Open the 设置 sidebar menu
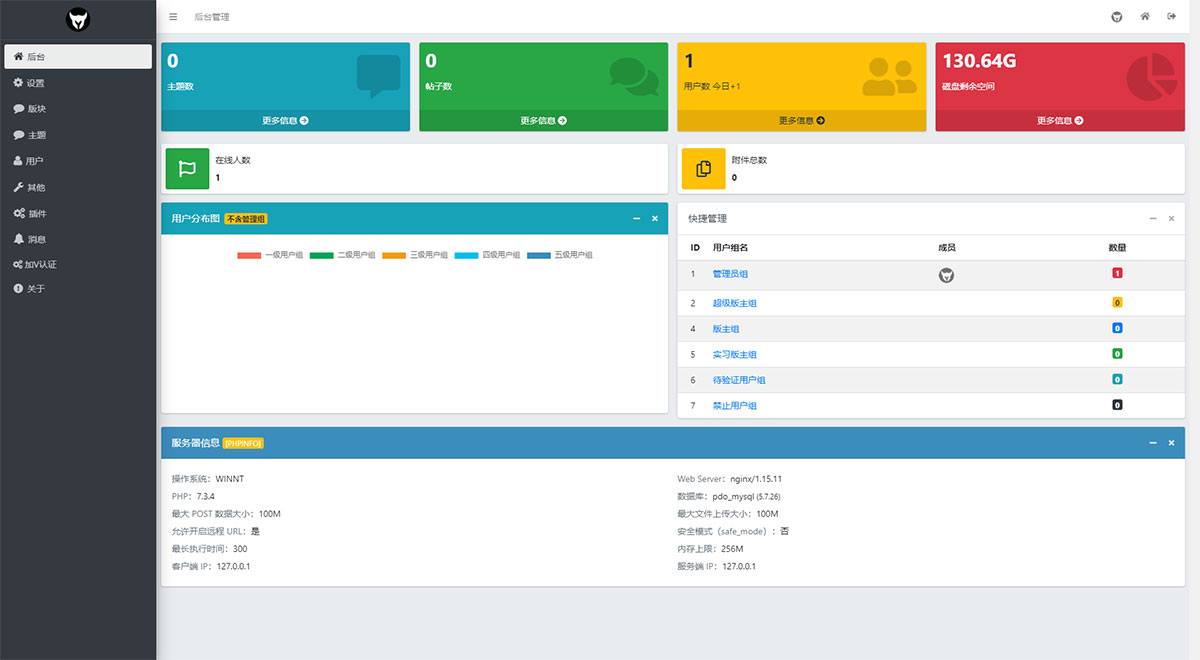Image resolution: width=1200 pixels, height=660 pixels. pos(35,83)
